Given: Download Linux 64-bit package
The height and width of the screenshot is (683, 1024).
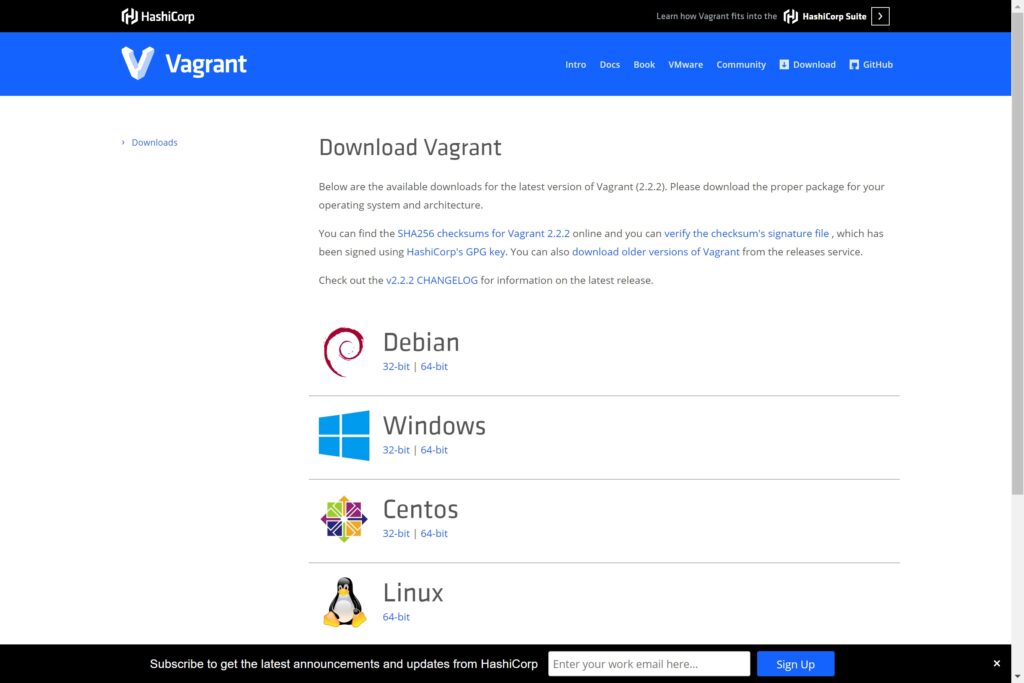Looking at the screenshot, I should 396,617.
